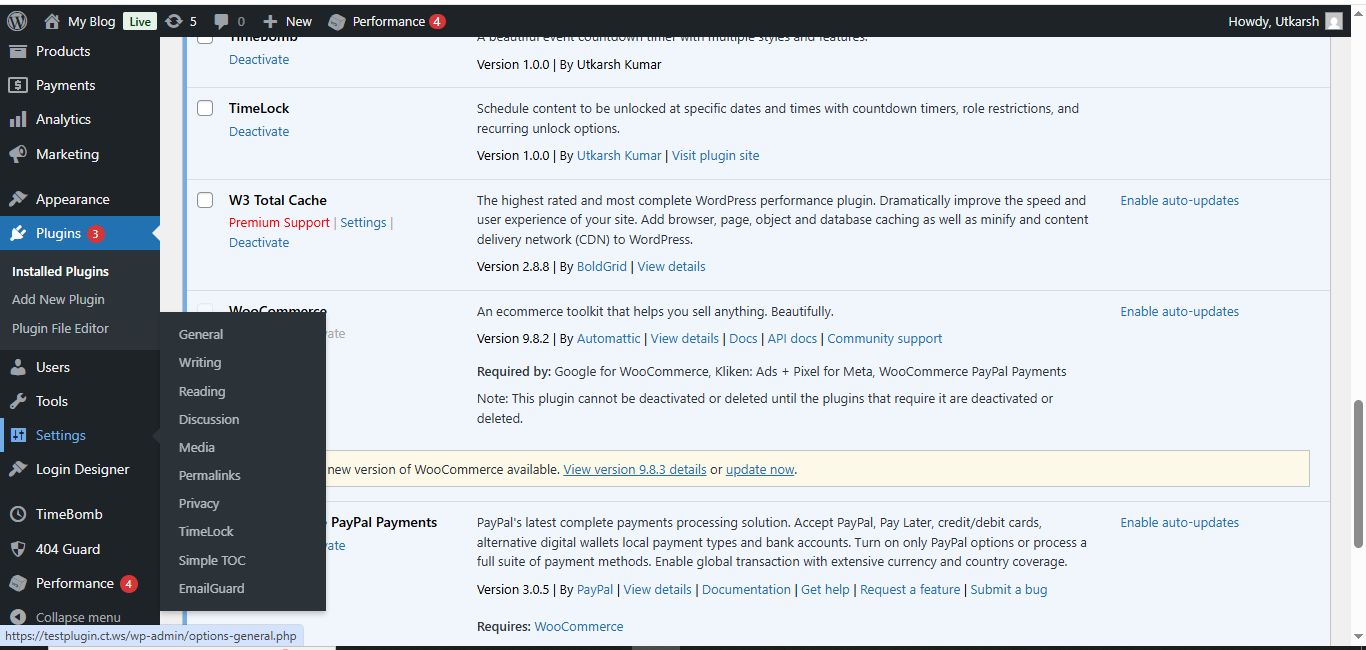Click the WordPress logo icon

(x=17, y=21)
